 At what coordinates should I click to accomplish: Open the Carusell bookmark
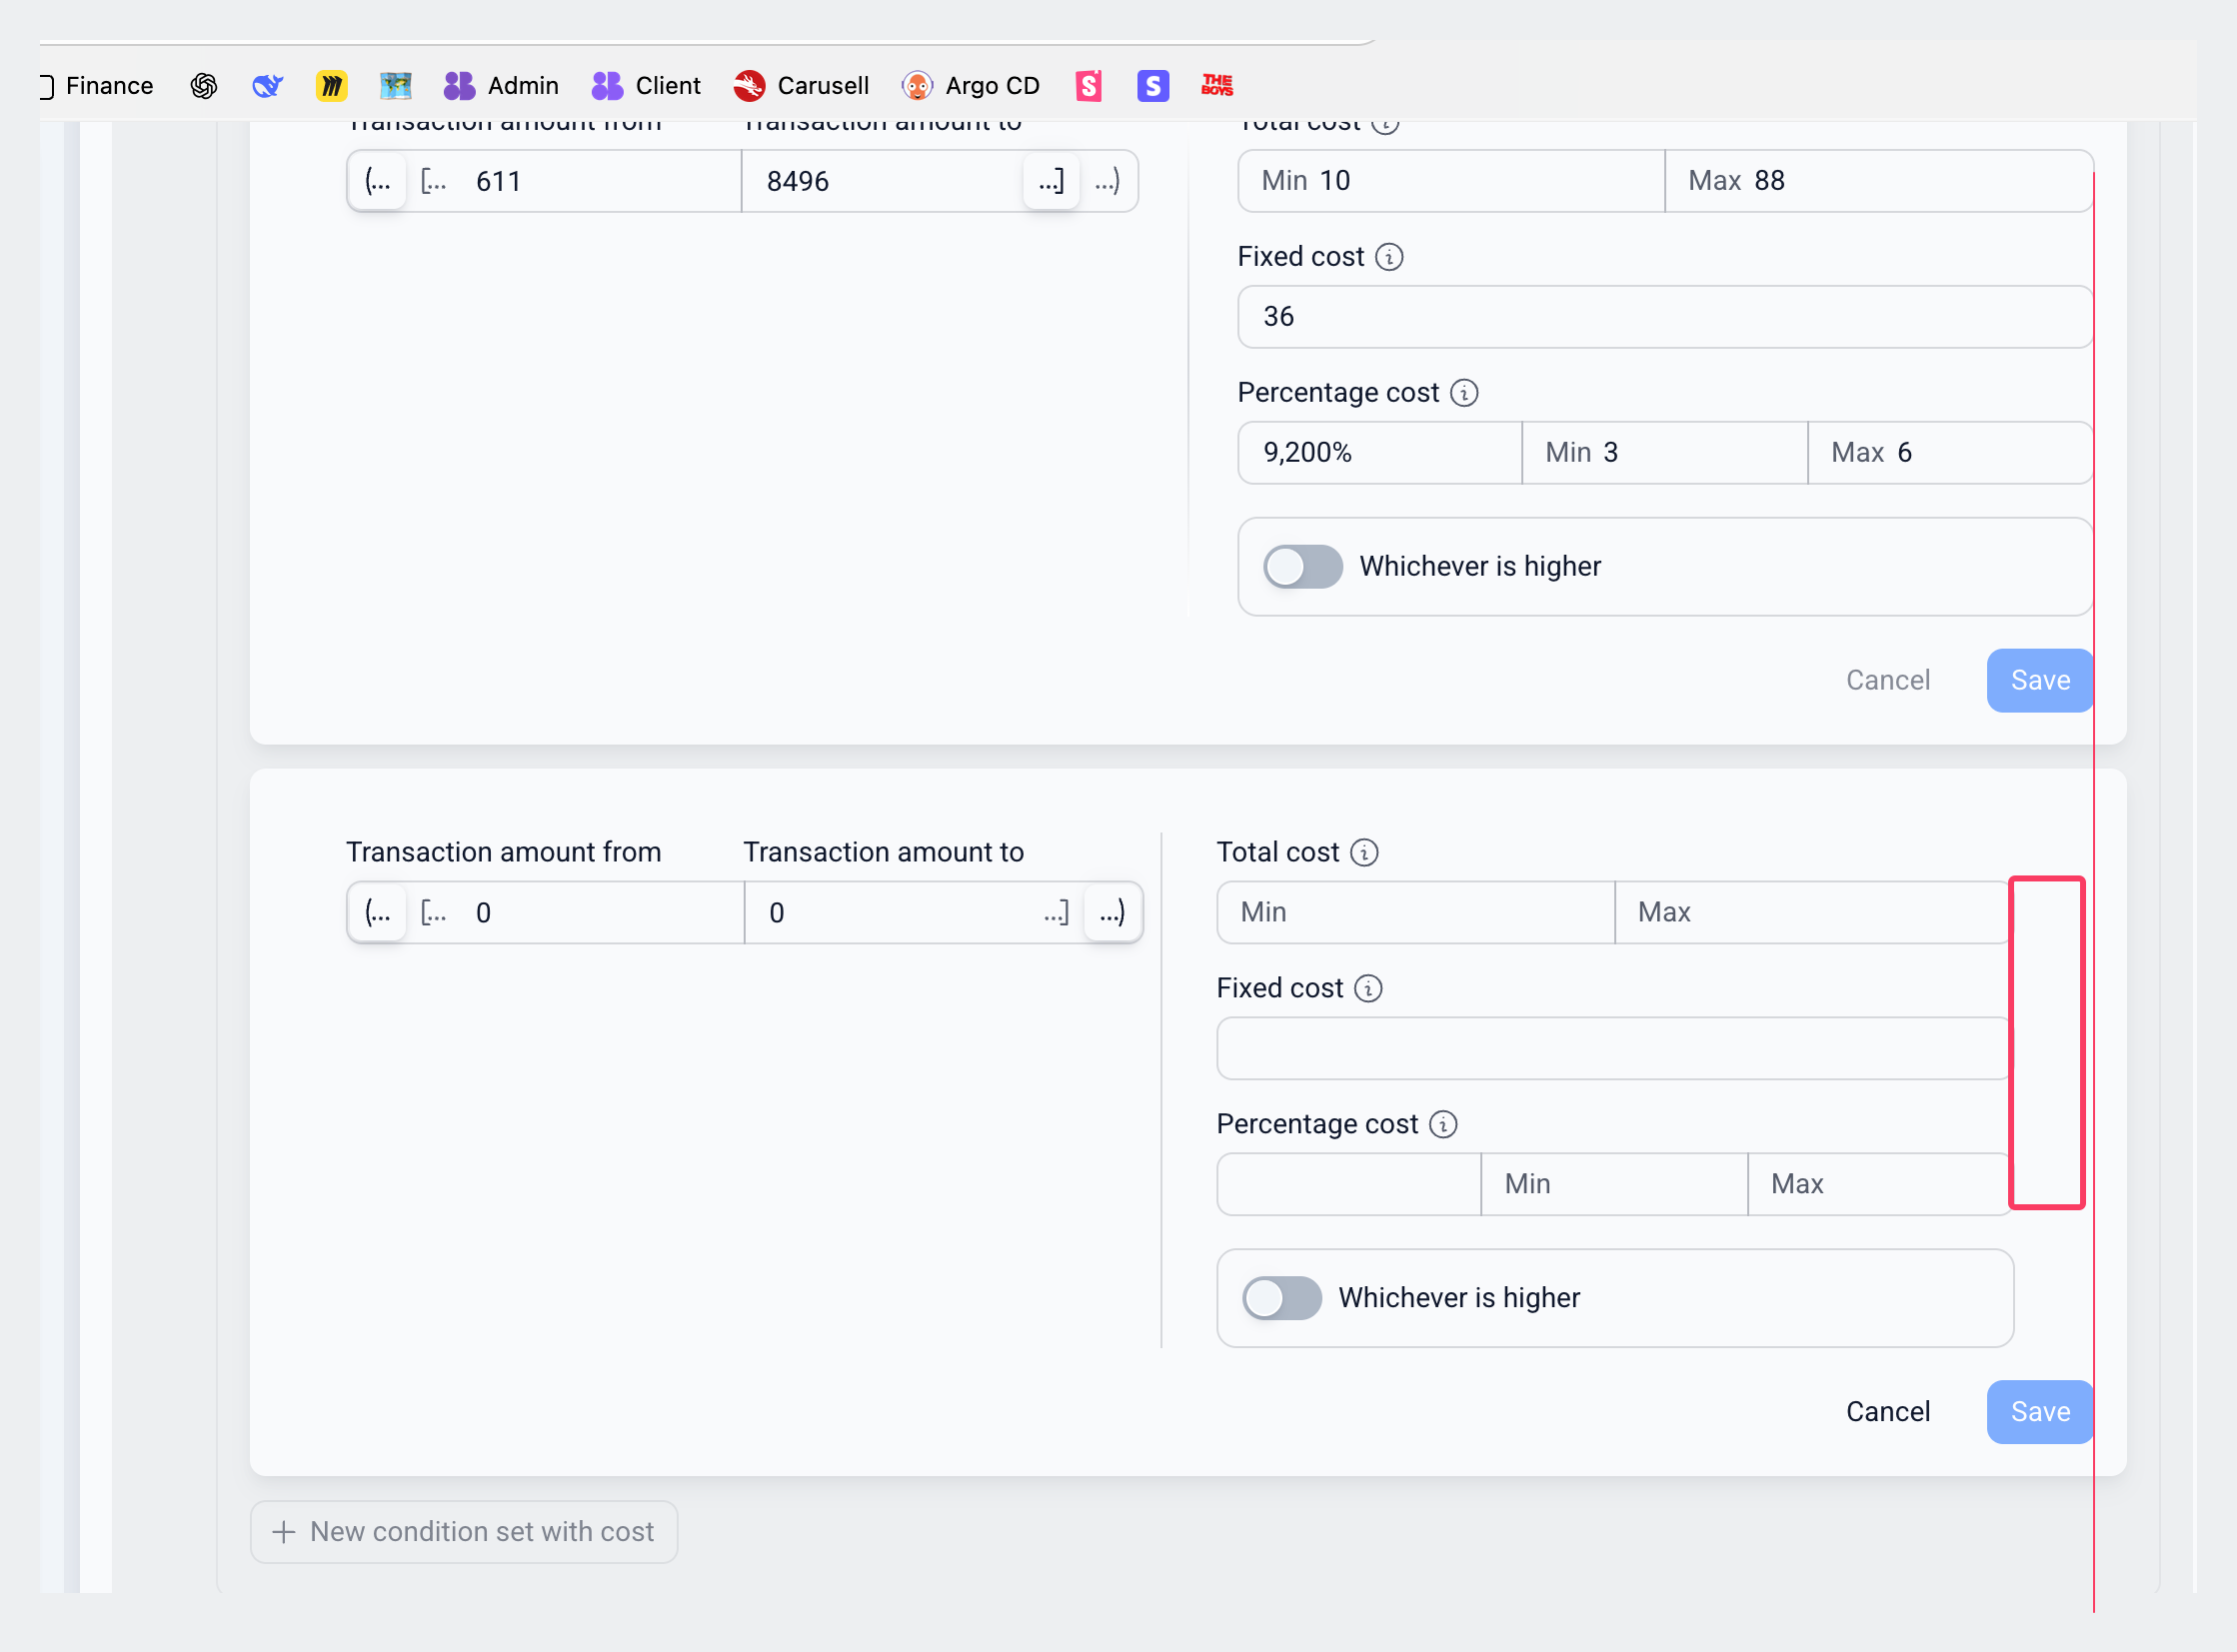point(801,86)
